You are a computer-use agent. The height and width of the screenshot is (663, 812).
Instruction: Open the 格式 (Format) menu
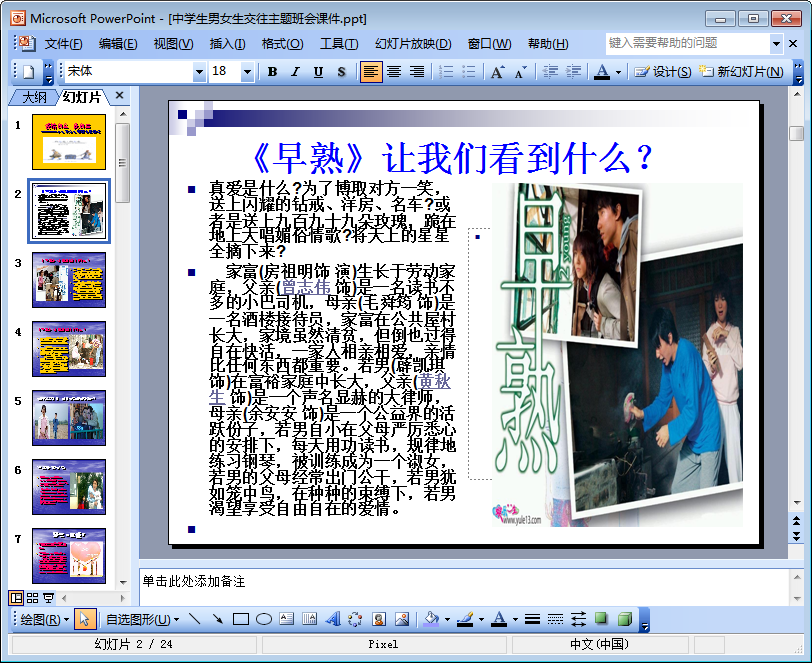point(282,44)
